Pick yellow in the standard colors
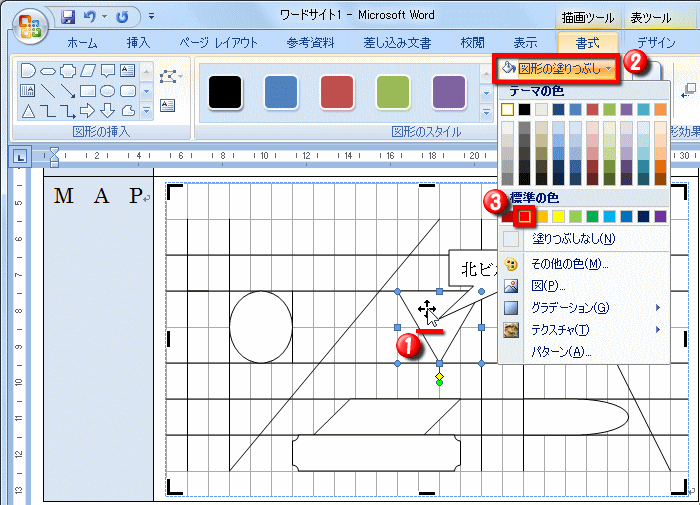The height and width of the screenshot is (505, 700). [x=558, y=217]
